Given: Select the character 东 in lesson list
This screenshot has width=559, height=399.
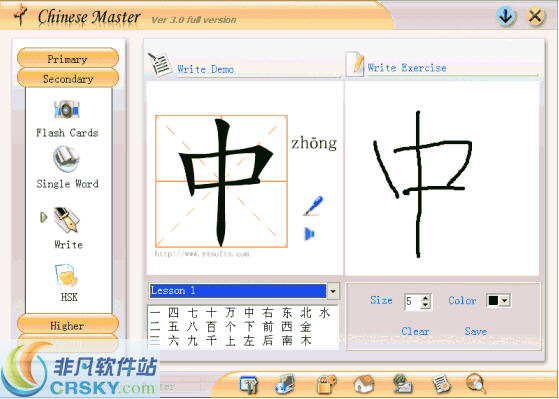Looking at the screenshot, I should pos(287,313).
